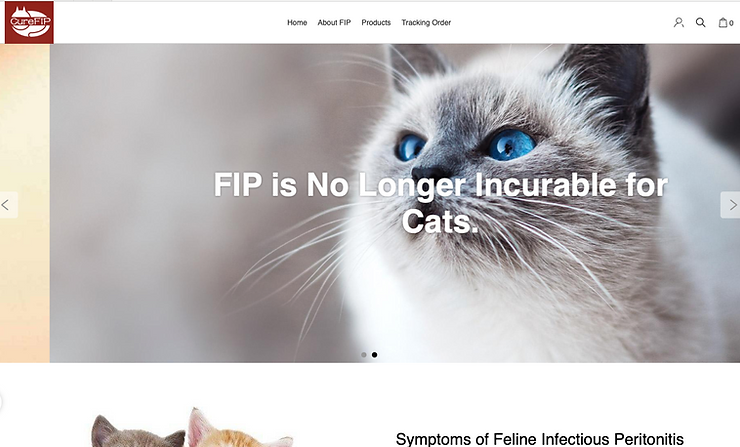This screenshot has width=740, height=447.
Task: Select the second active carousel dot
Action: click(x=374, y=354)
